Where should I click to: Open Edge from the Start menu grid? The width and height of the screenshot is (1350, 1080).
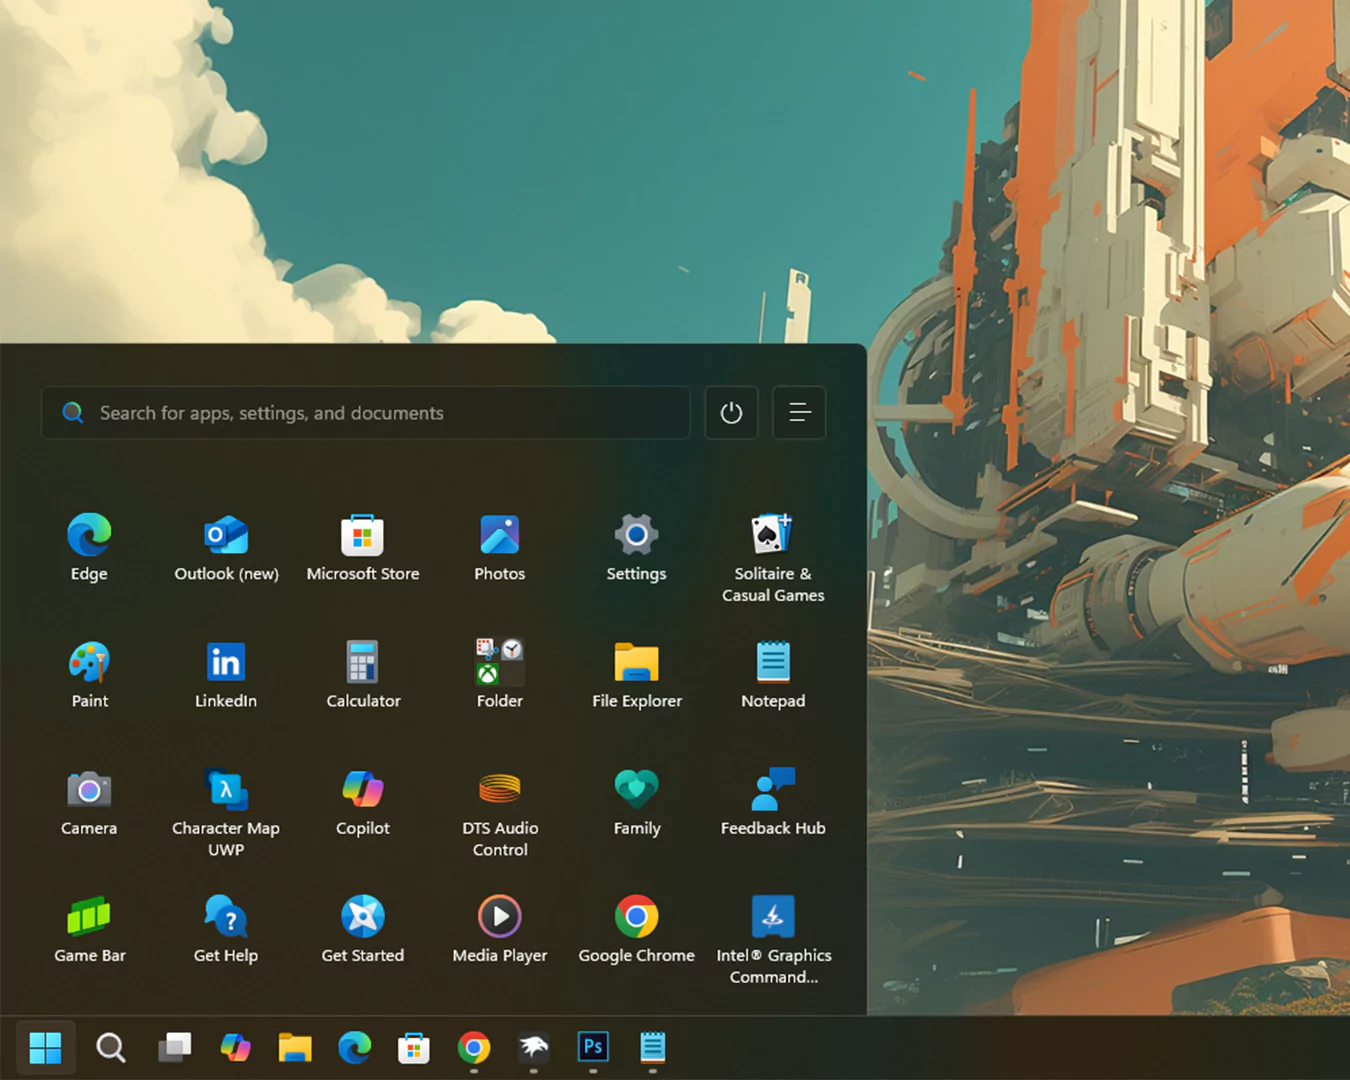tap(89, 547)
